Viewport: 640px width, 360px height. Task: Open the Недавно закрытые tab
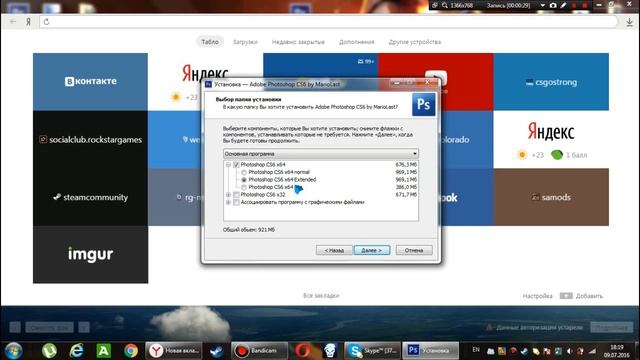point(298,42)
